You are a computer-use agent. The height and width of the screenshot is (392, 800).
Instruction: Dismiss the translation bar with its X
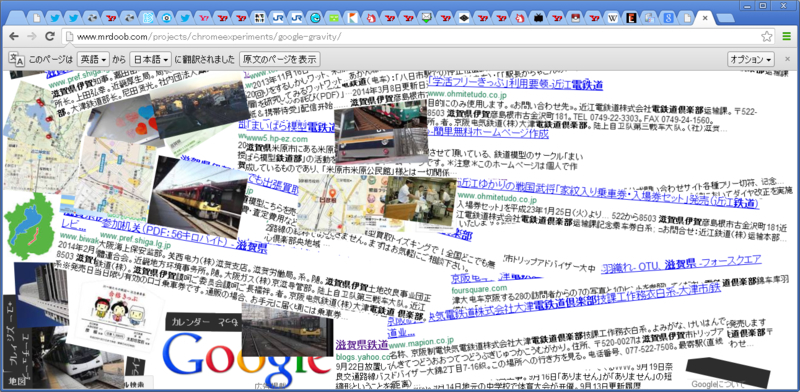(787, 59)
